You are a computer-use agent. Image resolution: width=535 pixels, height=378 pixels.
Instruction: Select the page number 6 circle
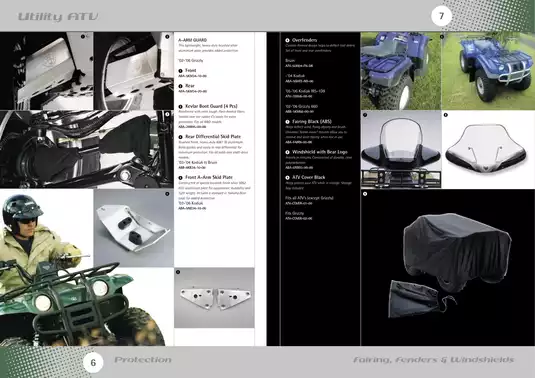pos(93,363)
